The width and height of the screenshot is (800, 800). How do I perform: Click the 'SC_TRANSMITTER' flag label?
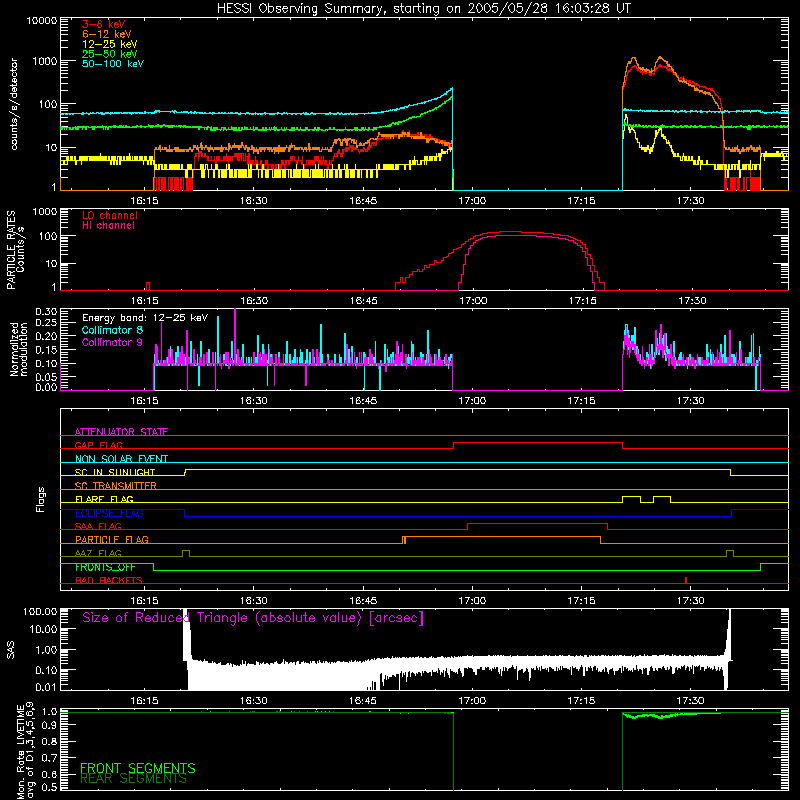pos(116,486)
